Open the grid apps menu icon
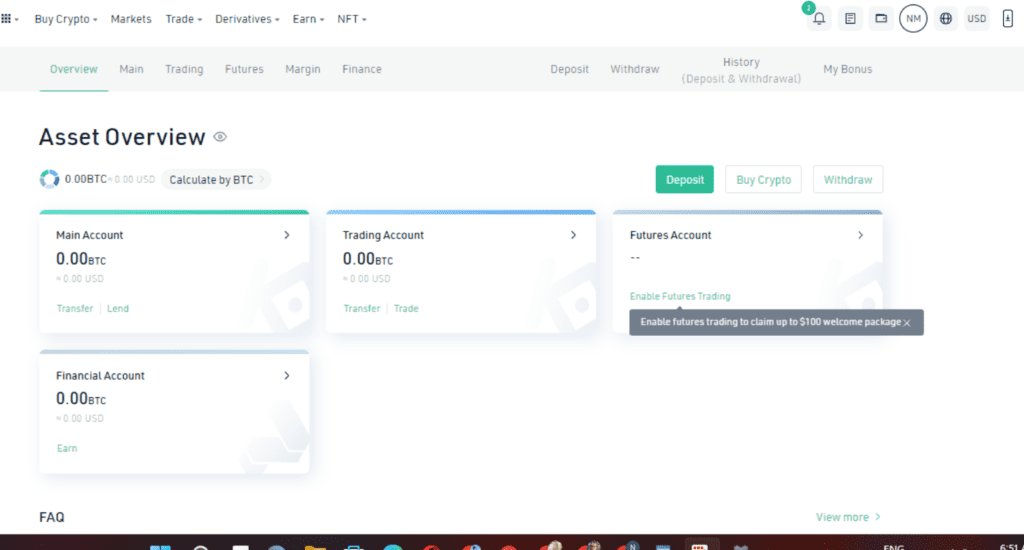 7,19
